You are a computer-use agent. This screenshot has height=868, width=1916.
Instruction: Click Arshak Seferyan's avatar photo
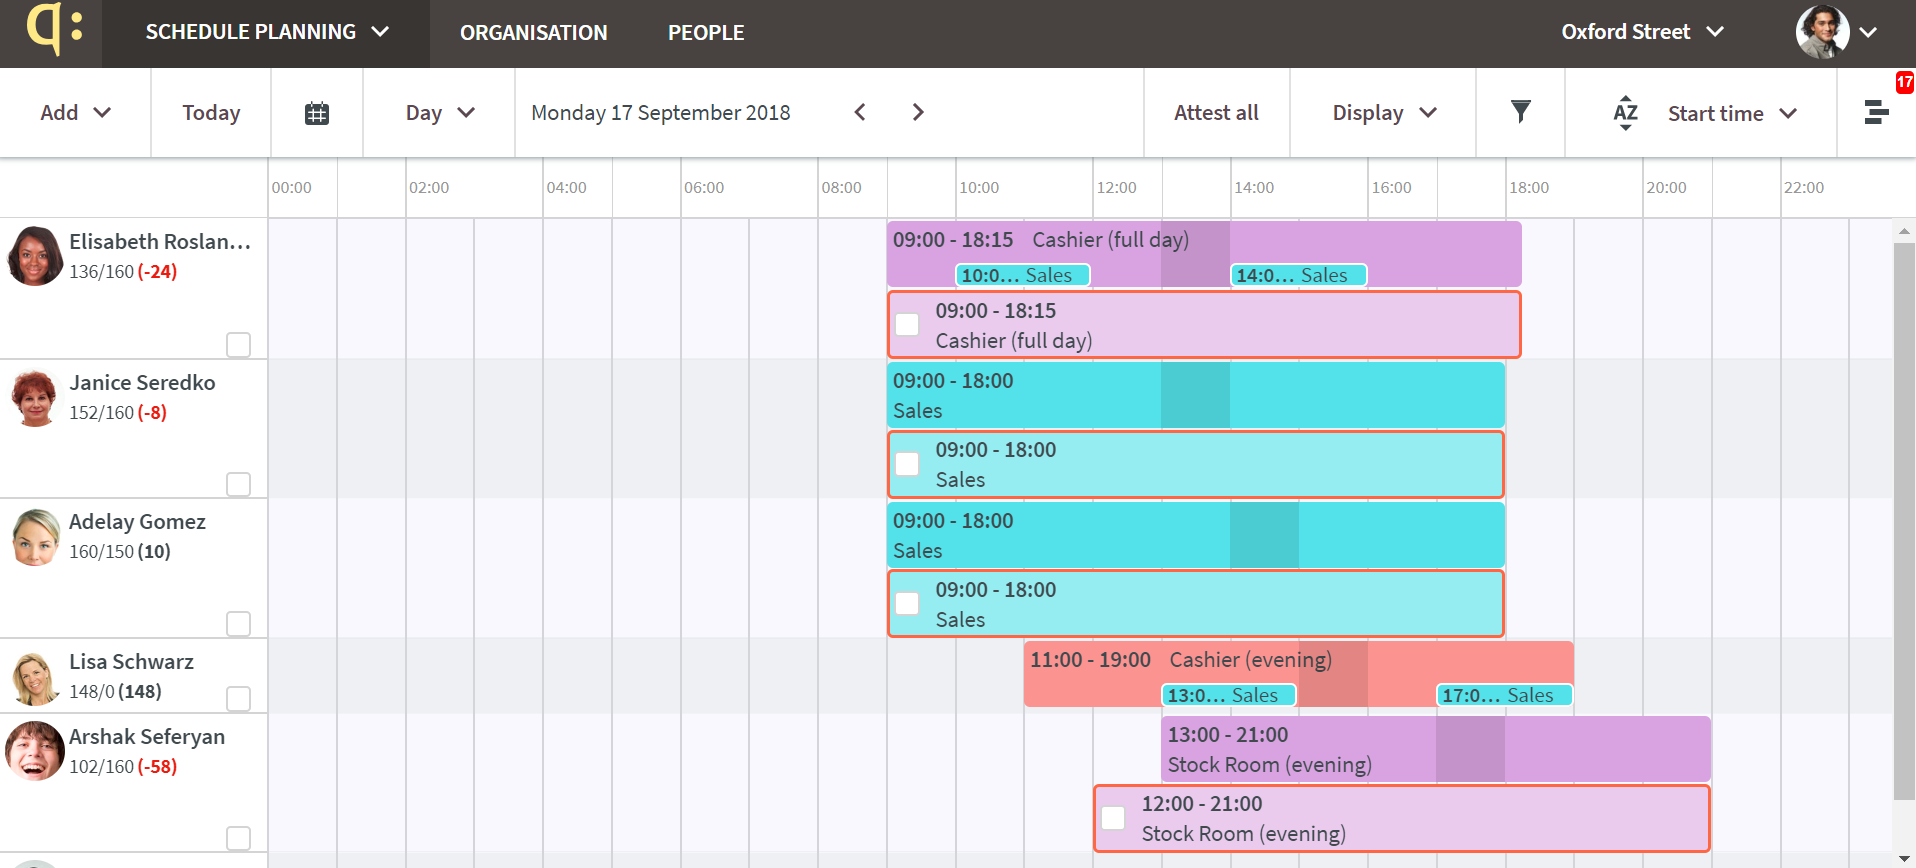click(35, 751)
